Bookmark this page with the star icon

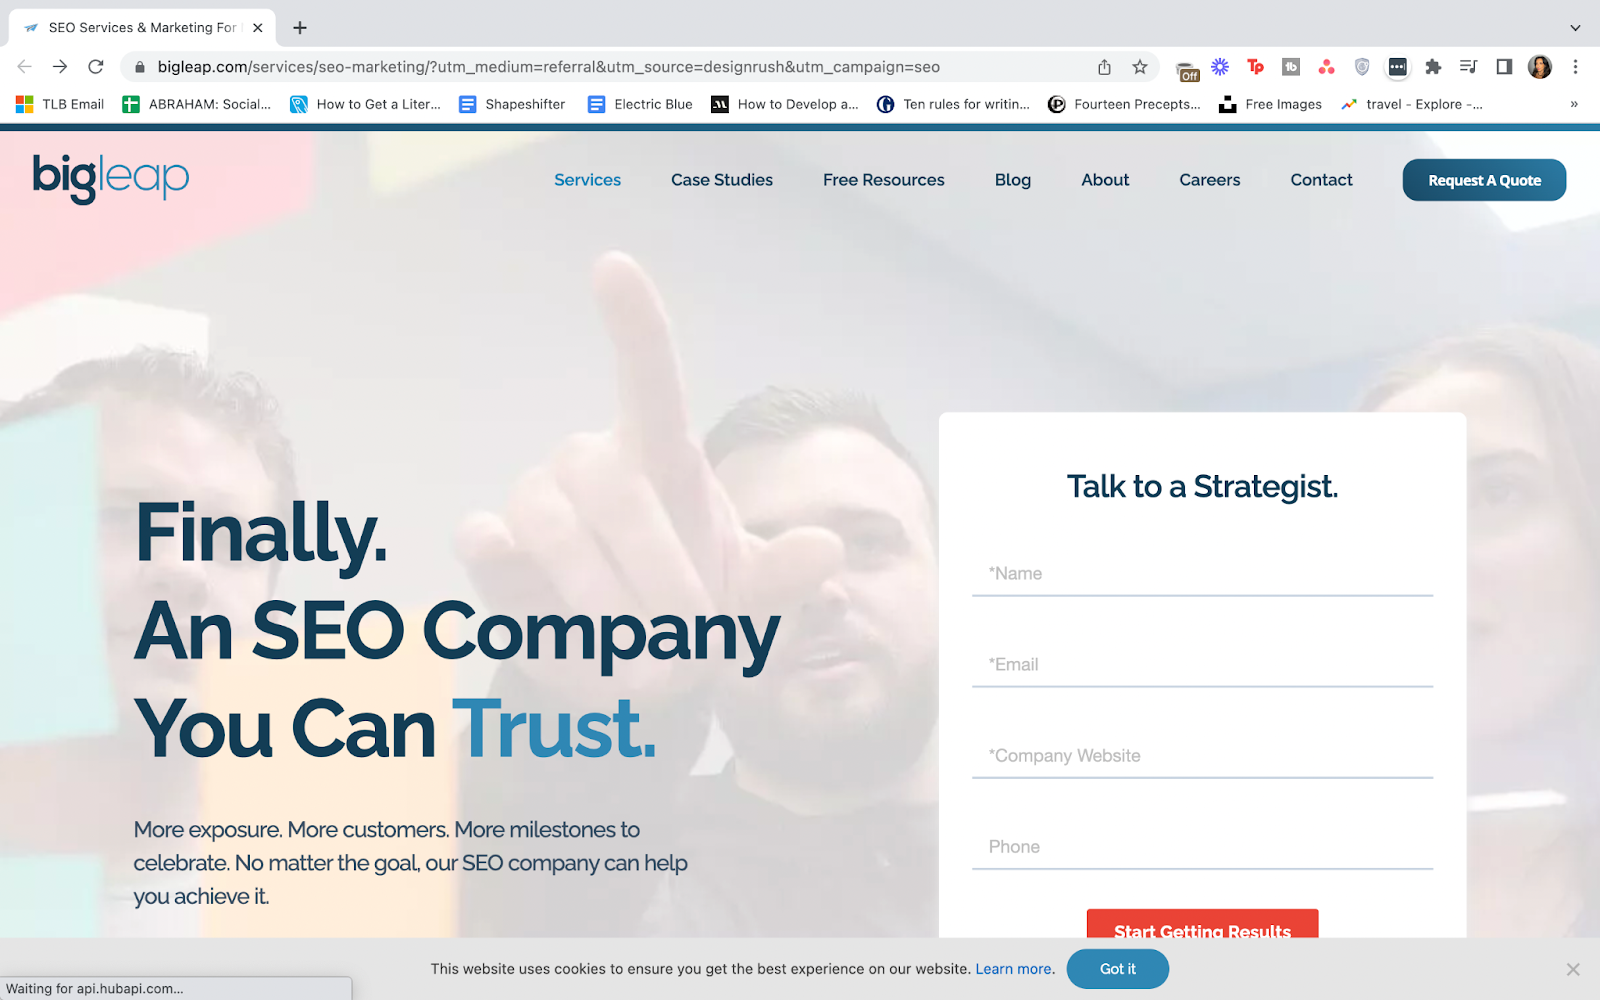pos(1140,67)
